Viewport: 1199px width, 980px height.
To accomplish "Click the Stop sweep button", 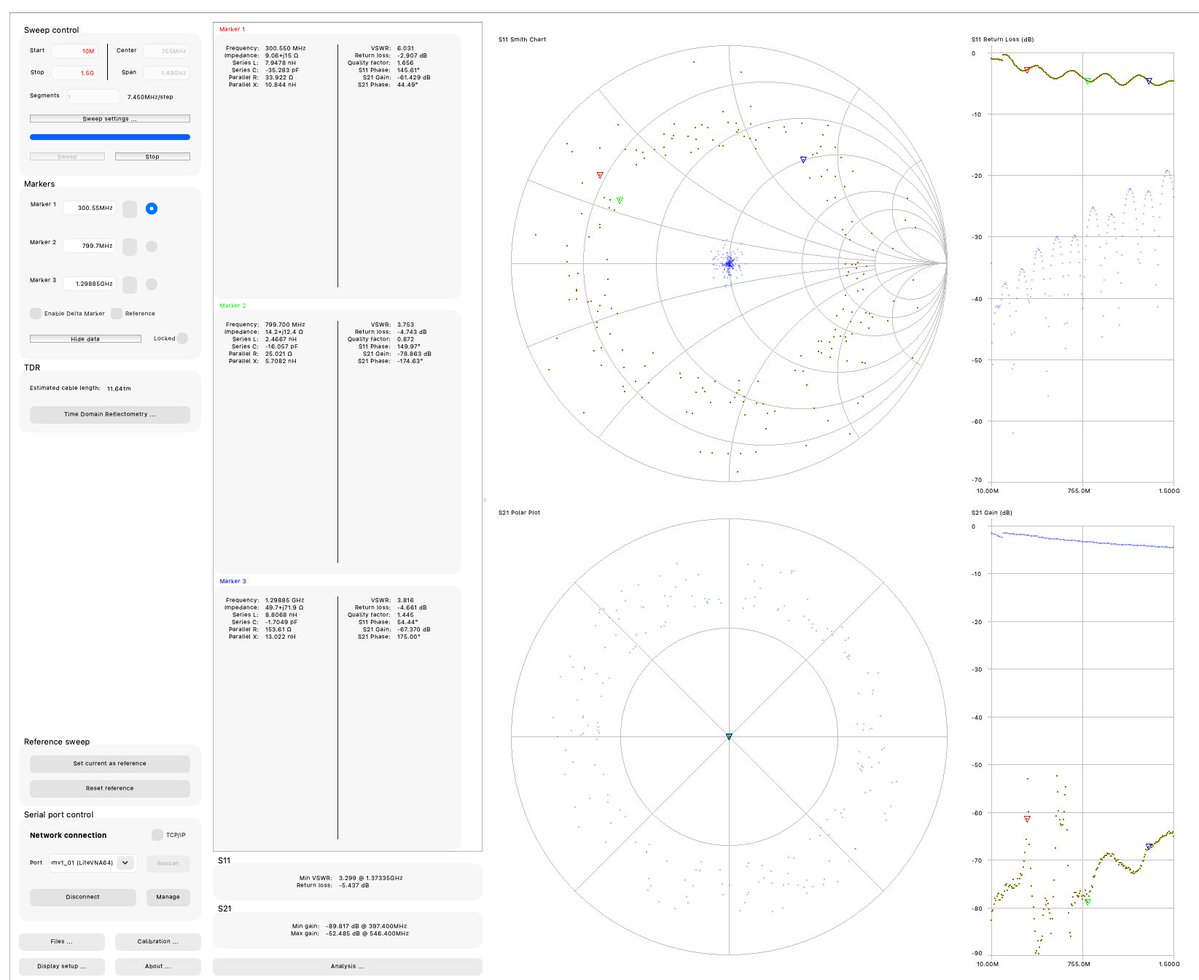I will point(152,157).
